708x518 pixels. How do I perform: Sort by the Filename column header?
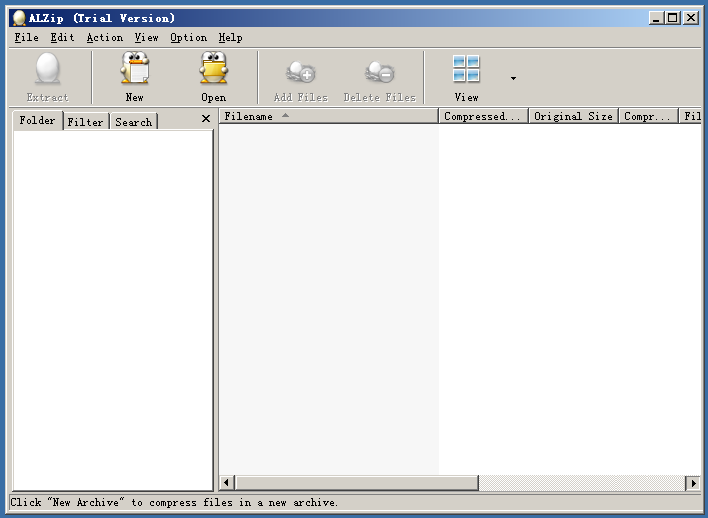coord(328,116)
